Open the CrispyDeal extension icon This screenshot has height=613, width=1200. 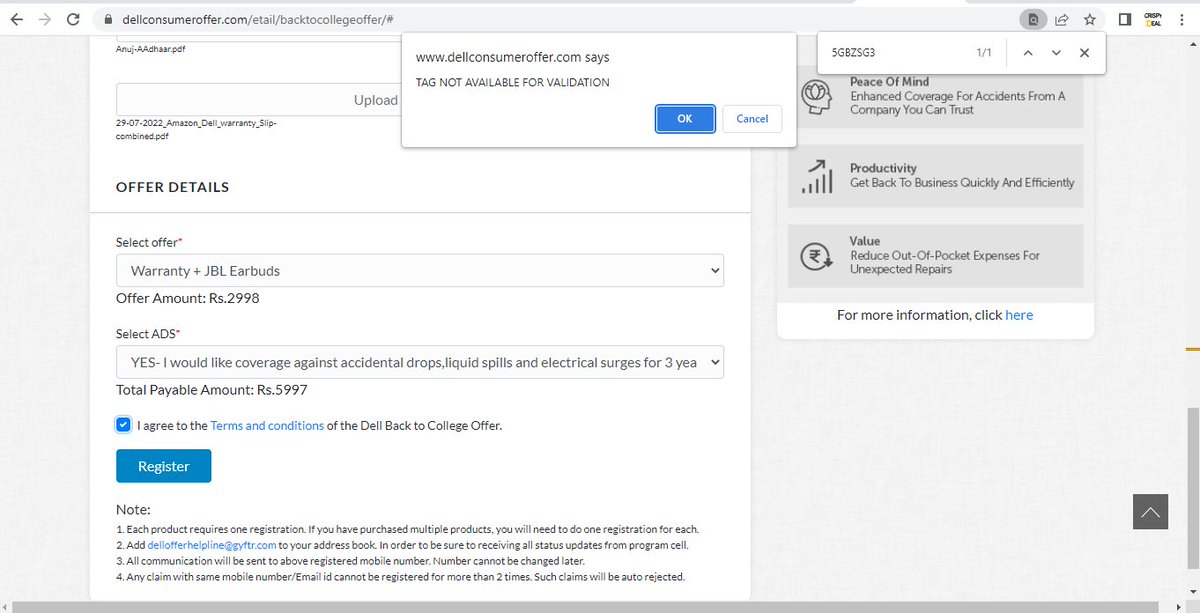(1151, 19)
